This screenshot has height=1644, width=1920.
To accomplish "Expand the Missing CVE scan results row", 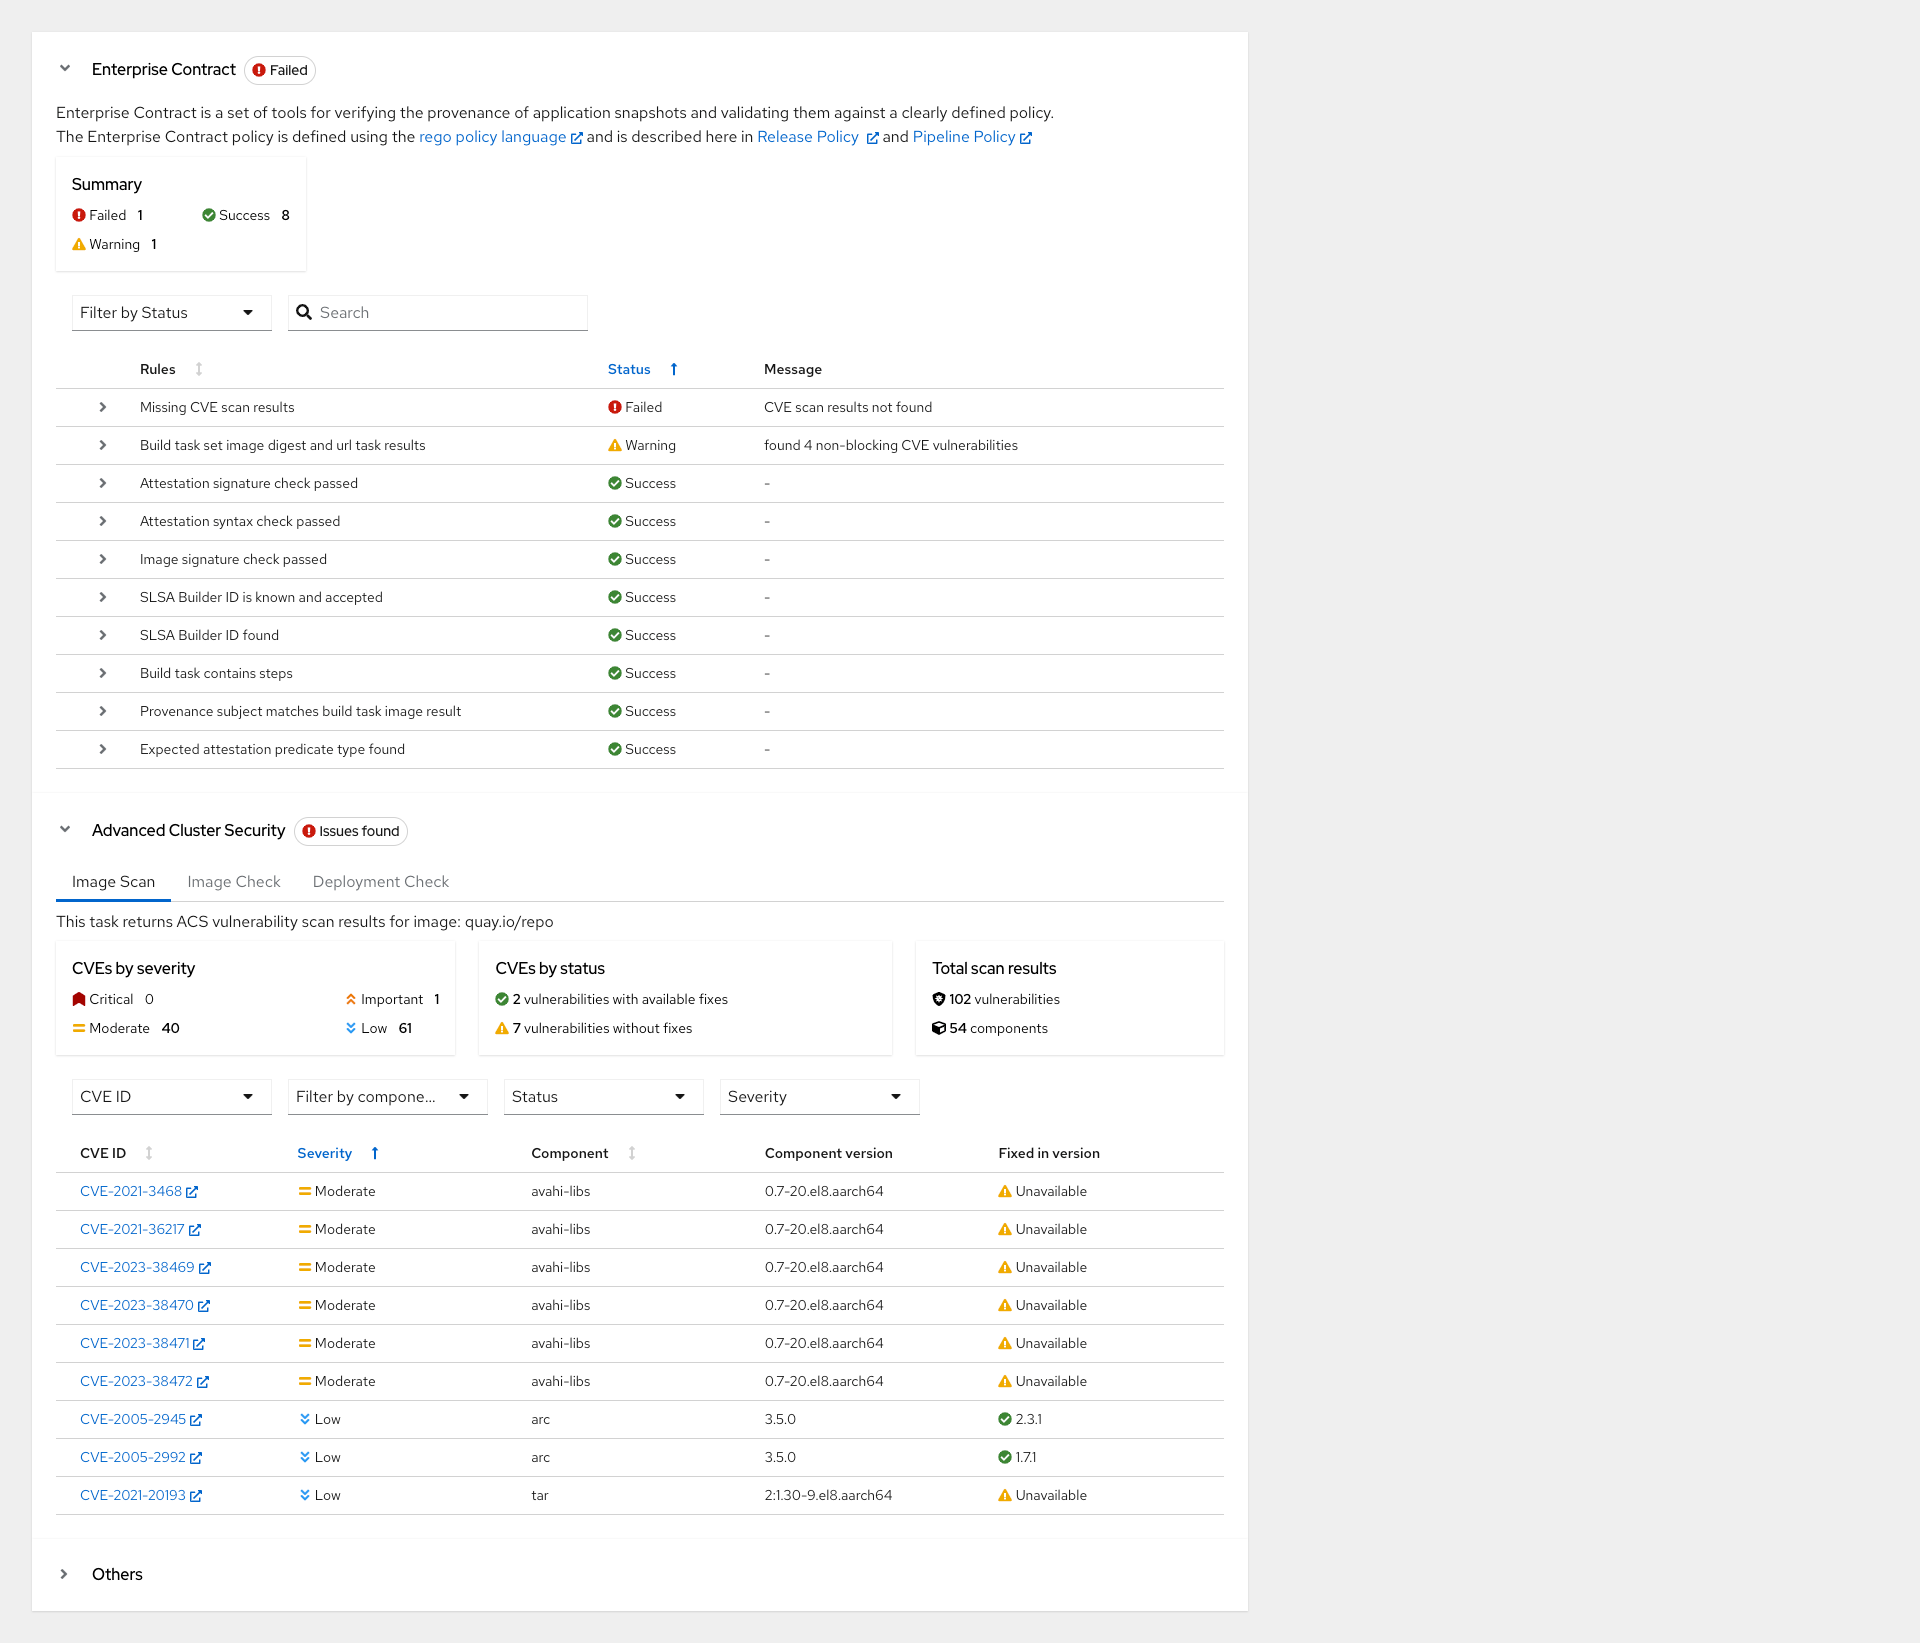I will pyautogui.click(x=103, y=407).
